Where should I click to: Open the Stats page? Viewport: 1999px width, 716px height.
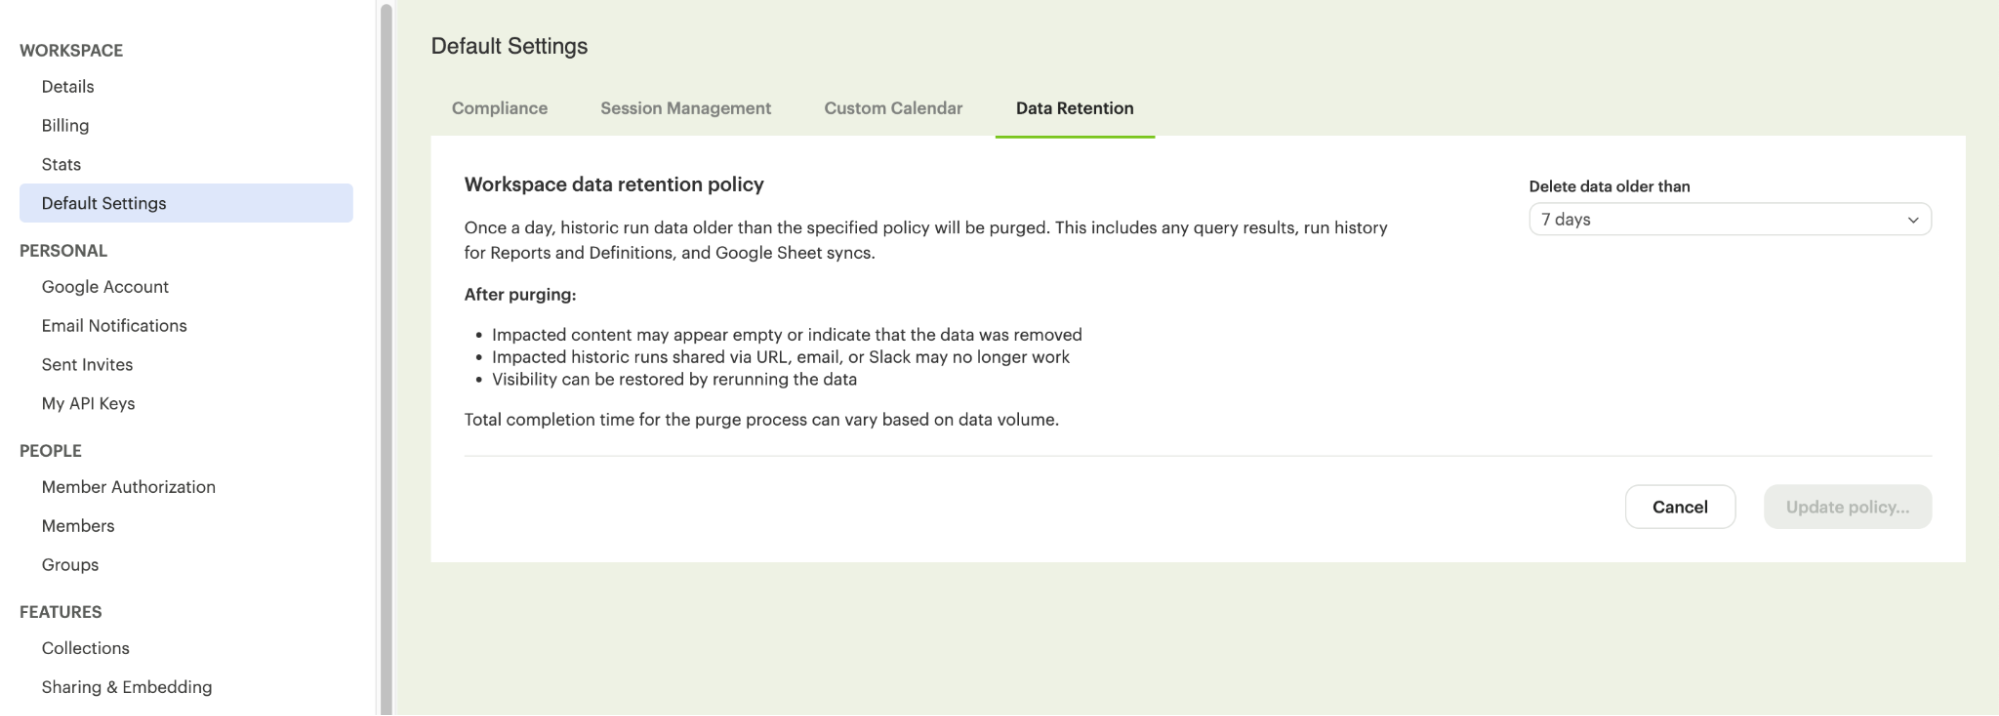click(x=61, y=165)
